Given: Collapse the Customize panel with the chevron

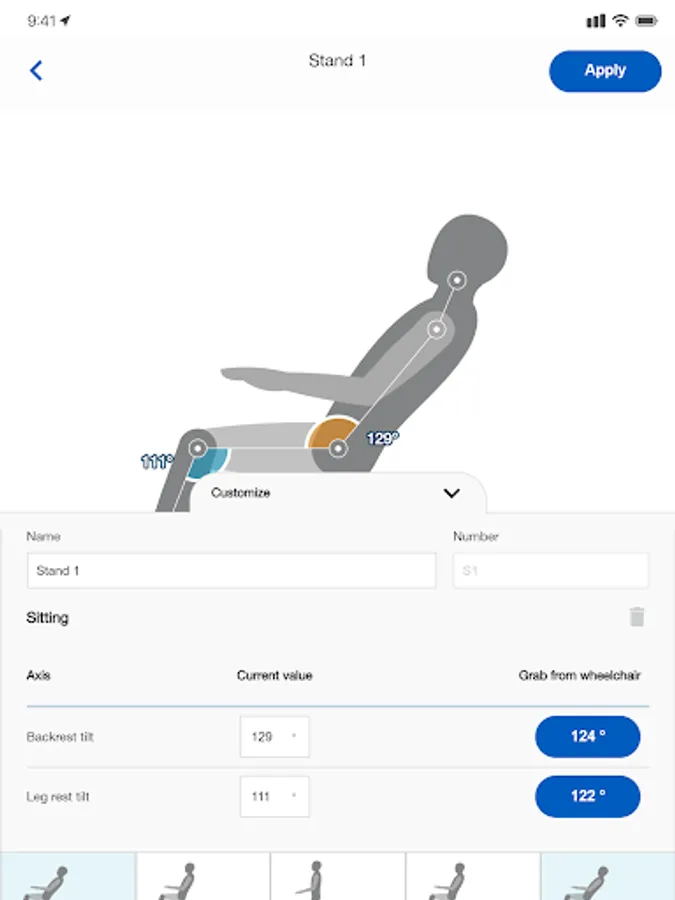Looking at the screenshot, I should [x=451, y=493].
